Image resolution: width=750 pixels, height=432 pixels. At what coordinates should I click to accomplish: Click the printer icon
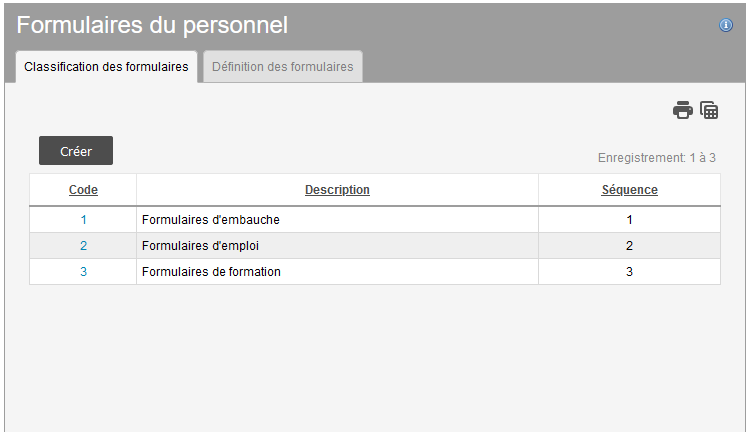click(x=683, y=110)
